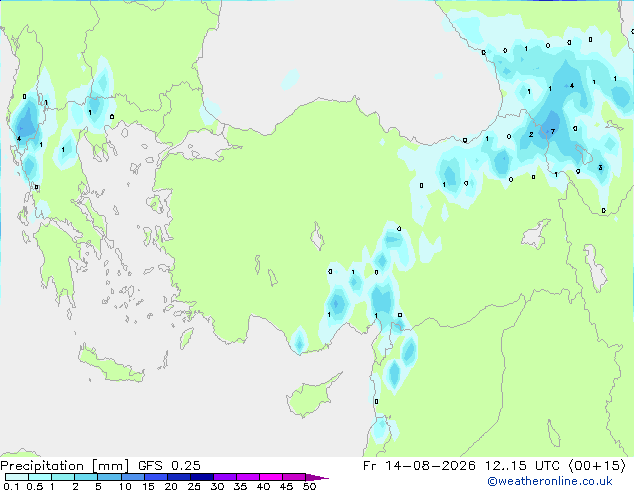Screen dimensions: 634x490
Task: Click the weatheronline.co.uk copyright link
Action: (x=549, y=481)
